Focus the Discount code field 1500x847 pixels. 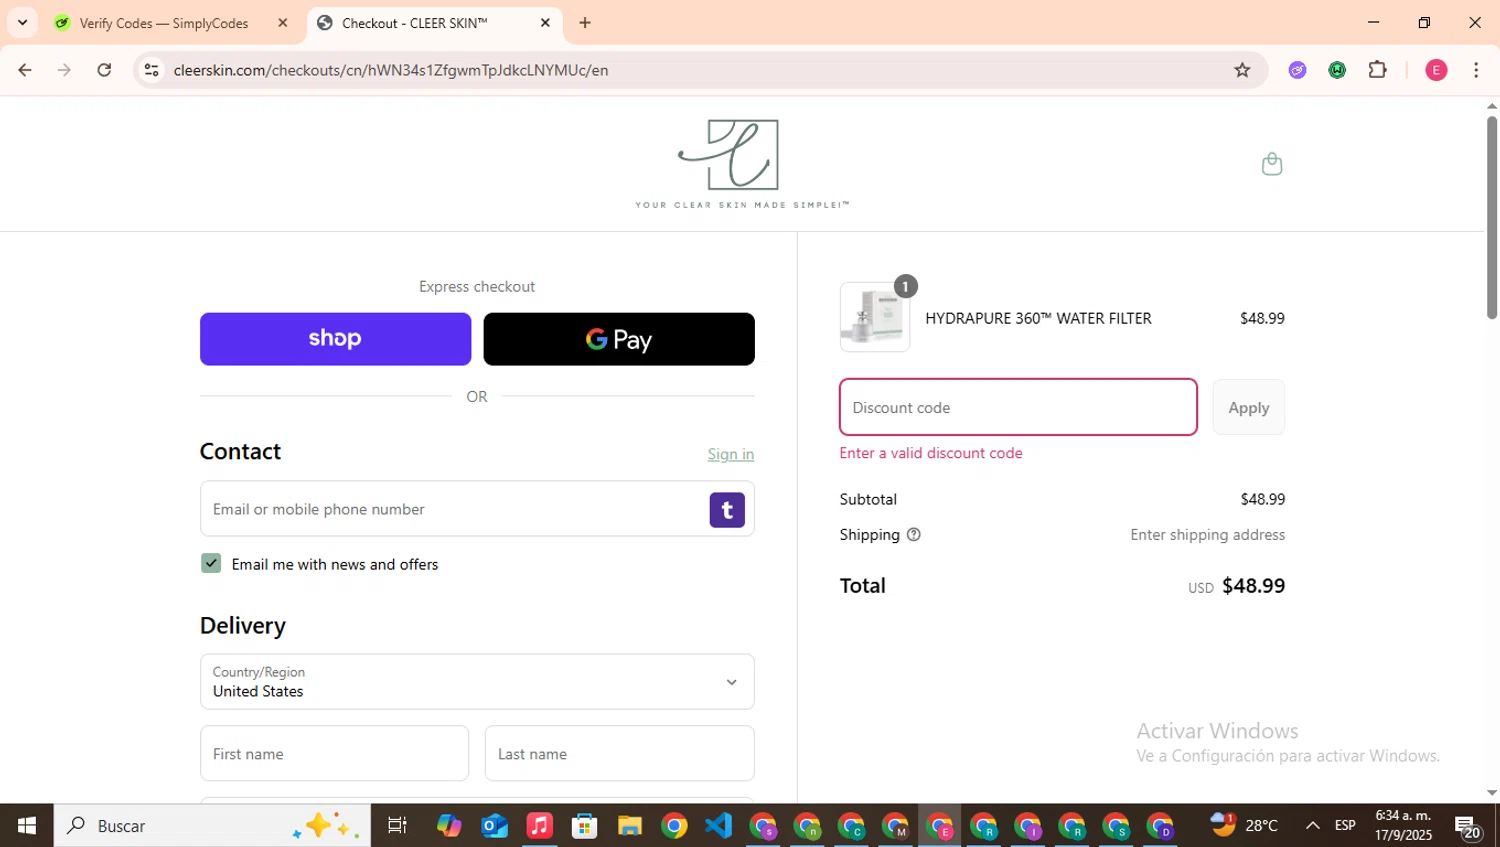1018,407
